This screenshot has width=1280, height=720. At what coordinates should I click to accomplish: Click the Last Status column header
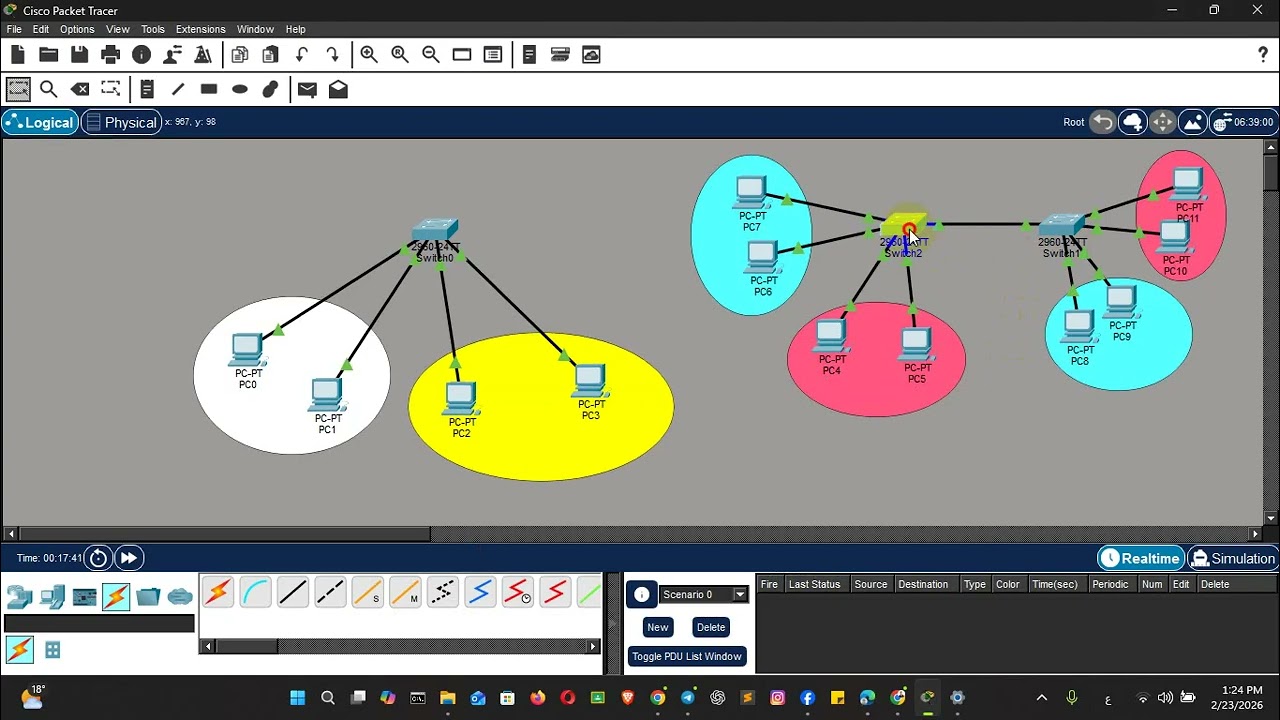(814, 584)
